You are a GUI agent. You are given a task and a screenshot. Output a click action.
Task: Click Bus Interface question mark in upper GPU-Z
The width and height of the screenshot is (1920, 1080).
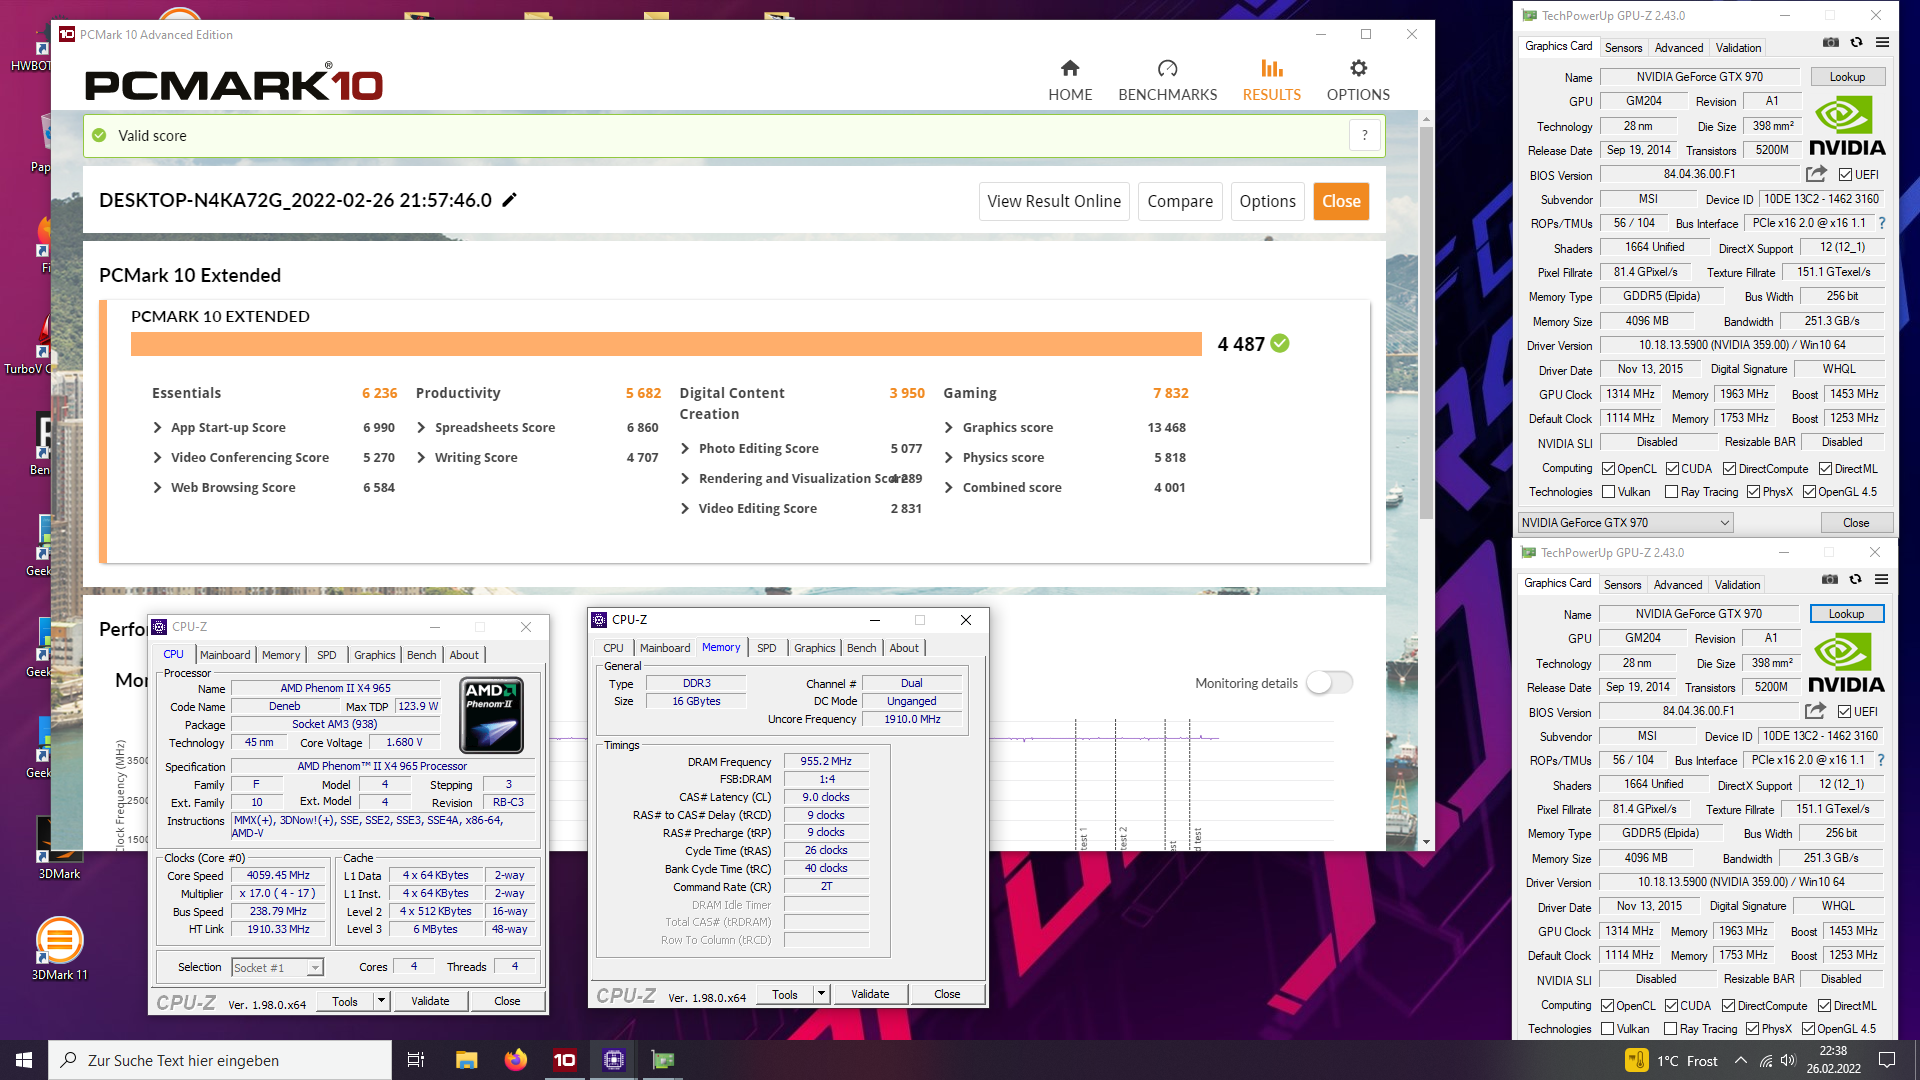pos(1882,223)
